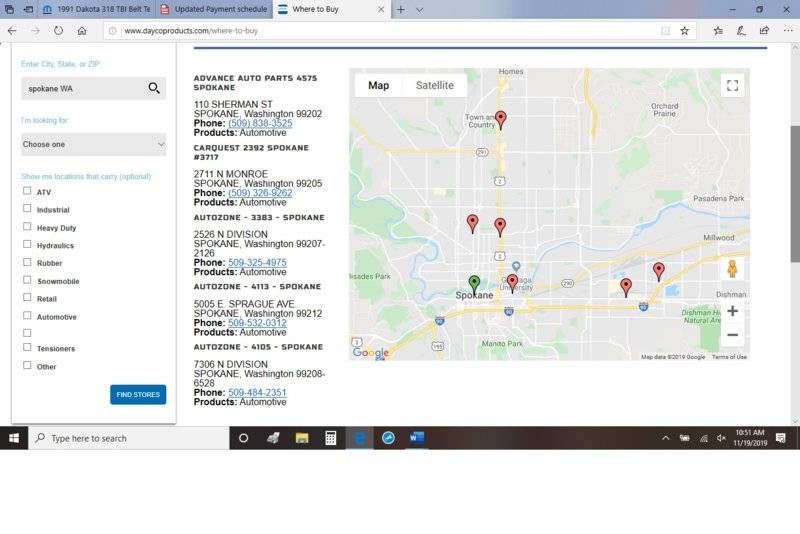Click the search magnifier icon beside spokane WA
This screenshot has width=800, height=534.
coord(154,88)
